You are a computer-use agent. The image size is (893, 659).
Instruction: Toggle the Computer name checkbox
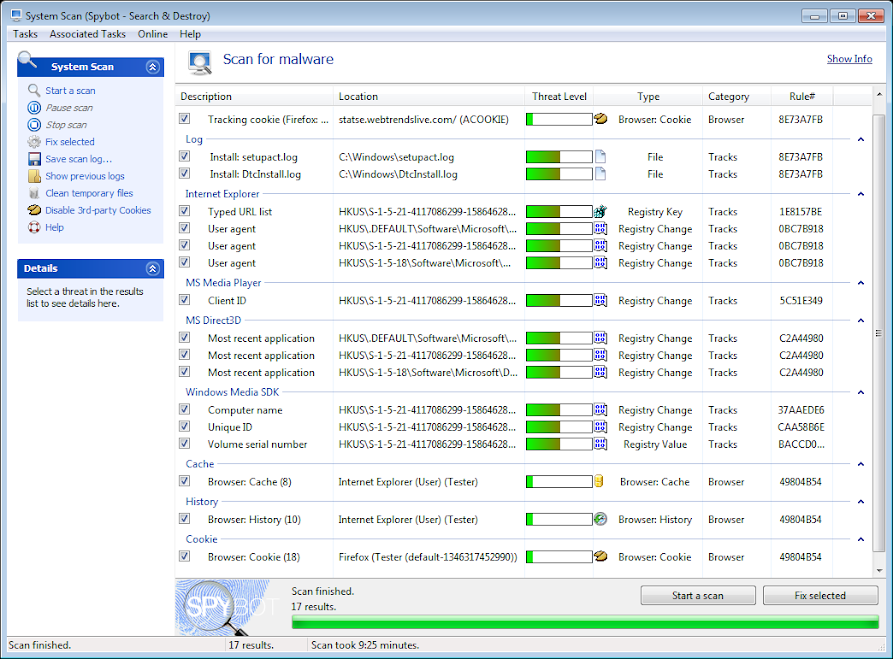(184, 409)
